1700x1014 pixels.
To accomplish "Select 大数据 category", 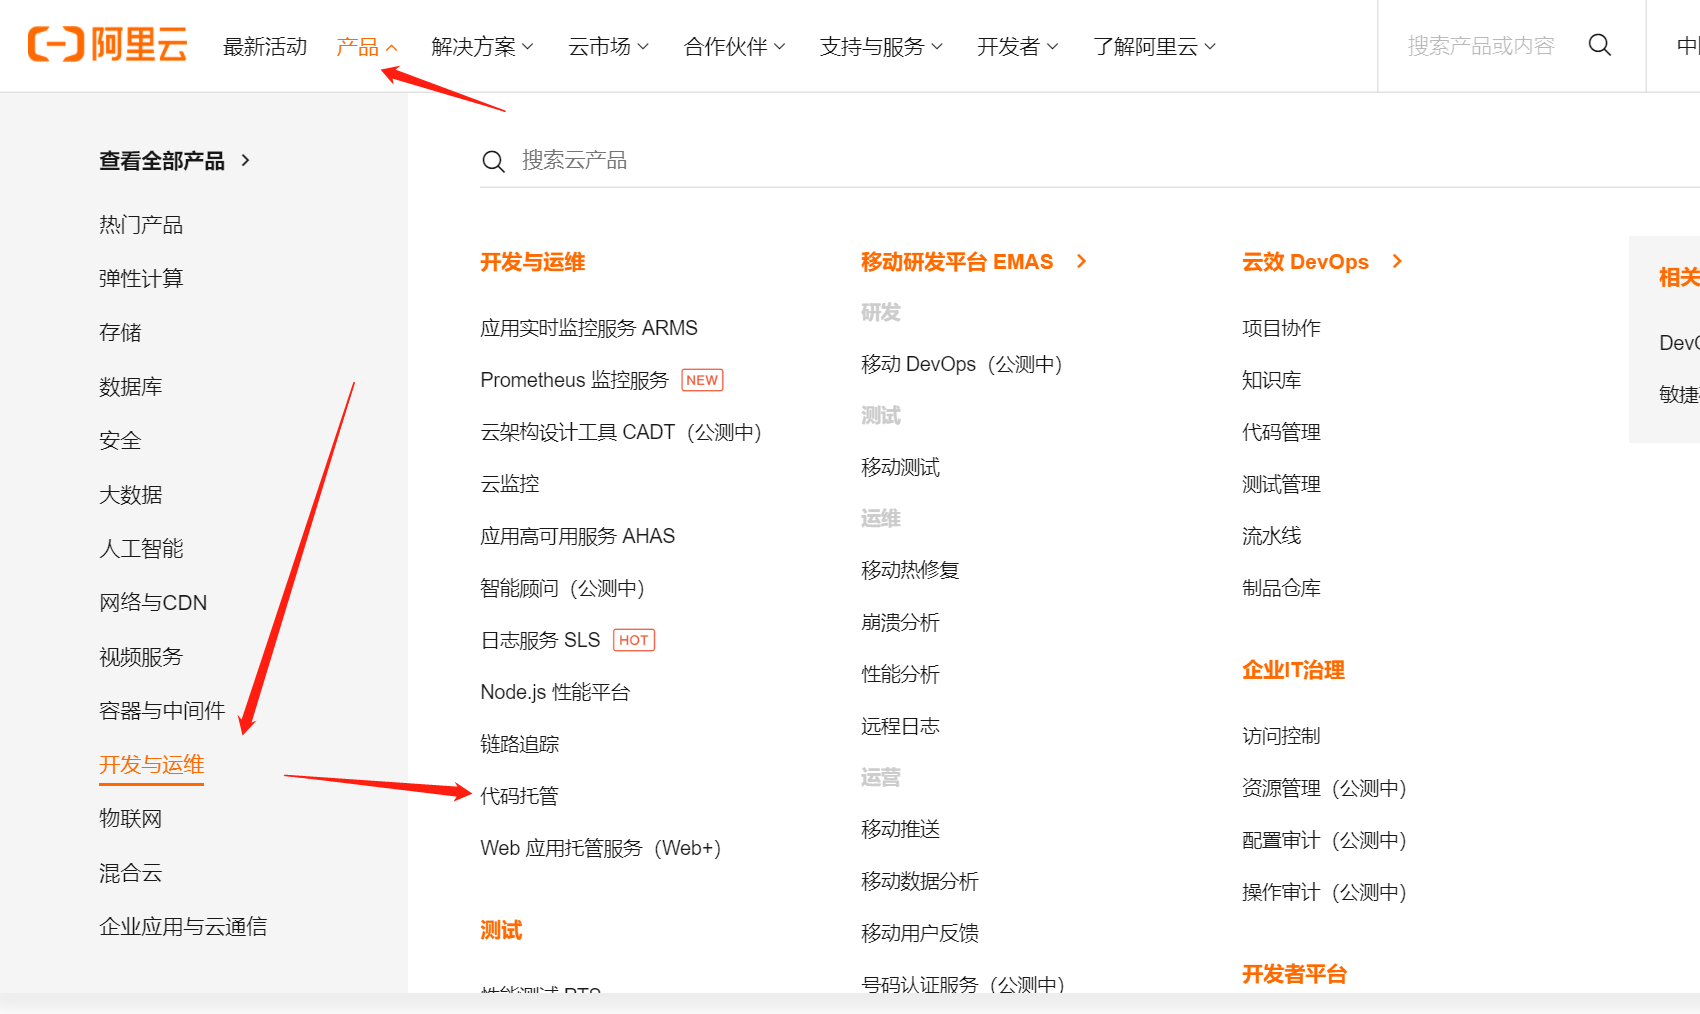I will pos(130,495).
